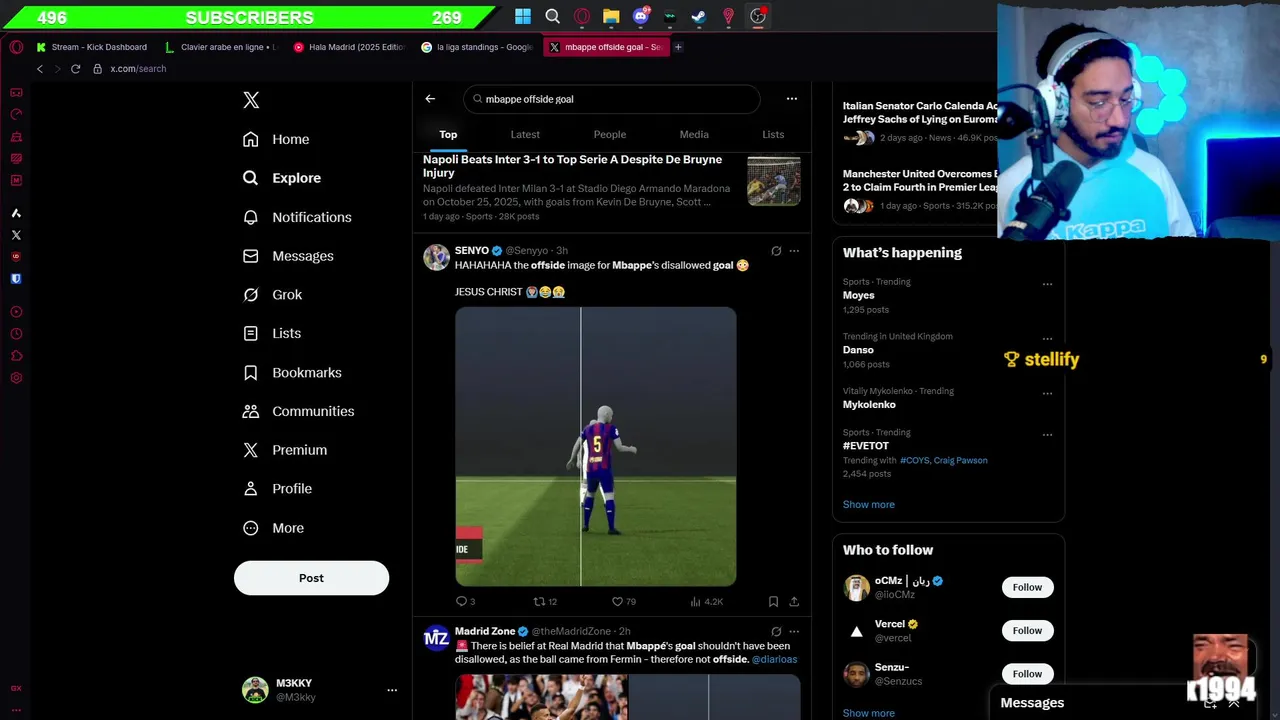The height and width of the screenshot is (720, 1280).
Task: Open the offside image in SENYO's post
Action: click(596, 446)
